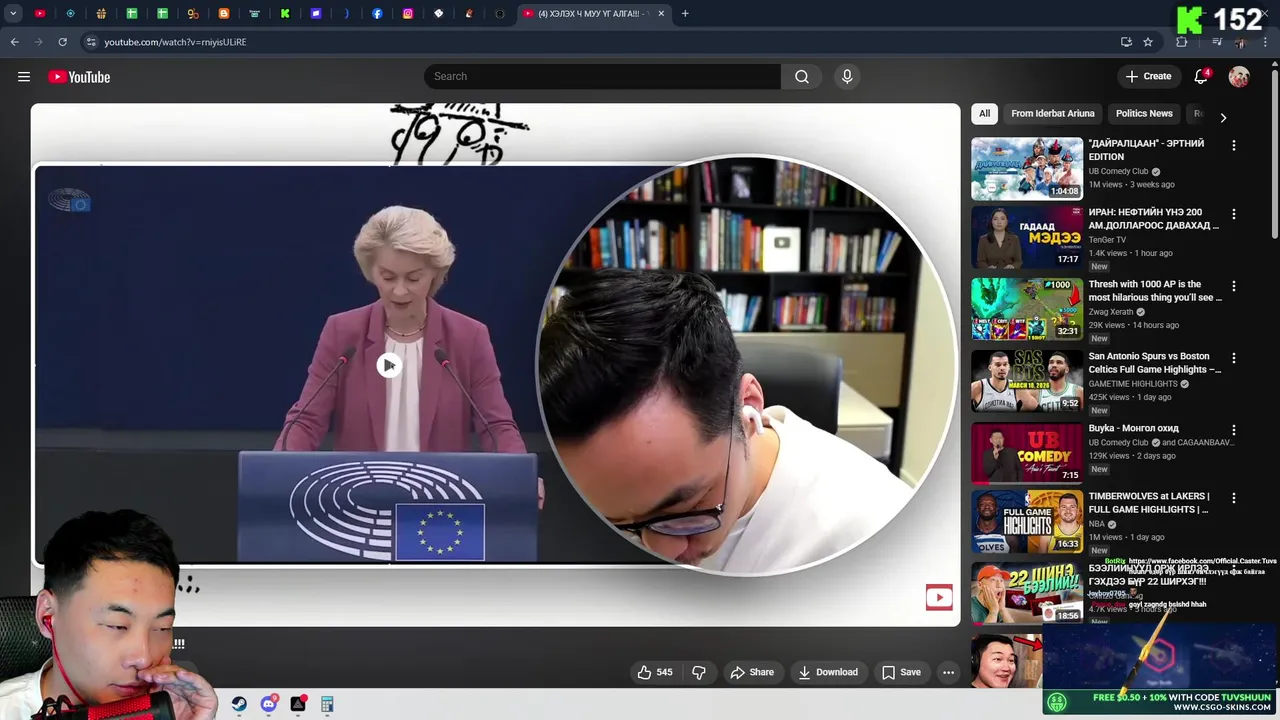Like the video with thumbs up
The image size is (1280, 720).
655,672
